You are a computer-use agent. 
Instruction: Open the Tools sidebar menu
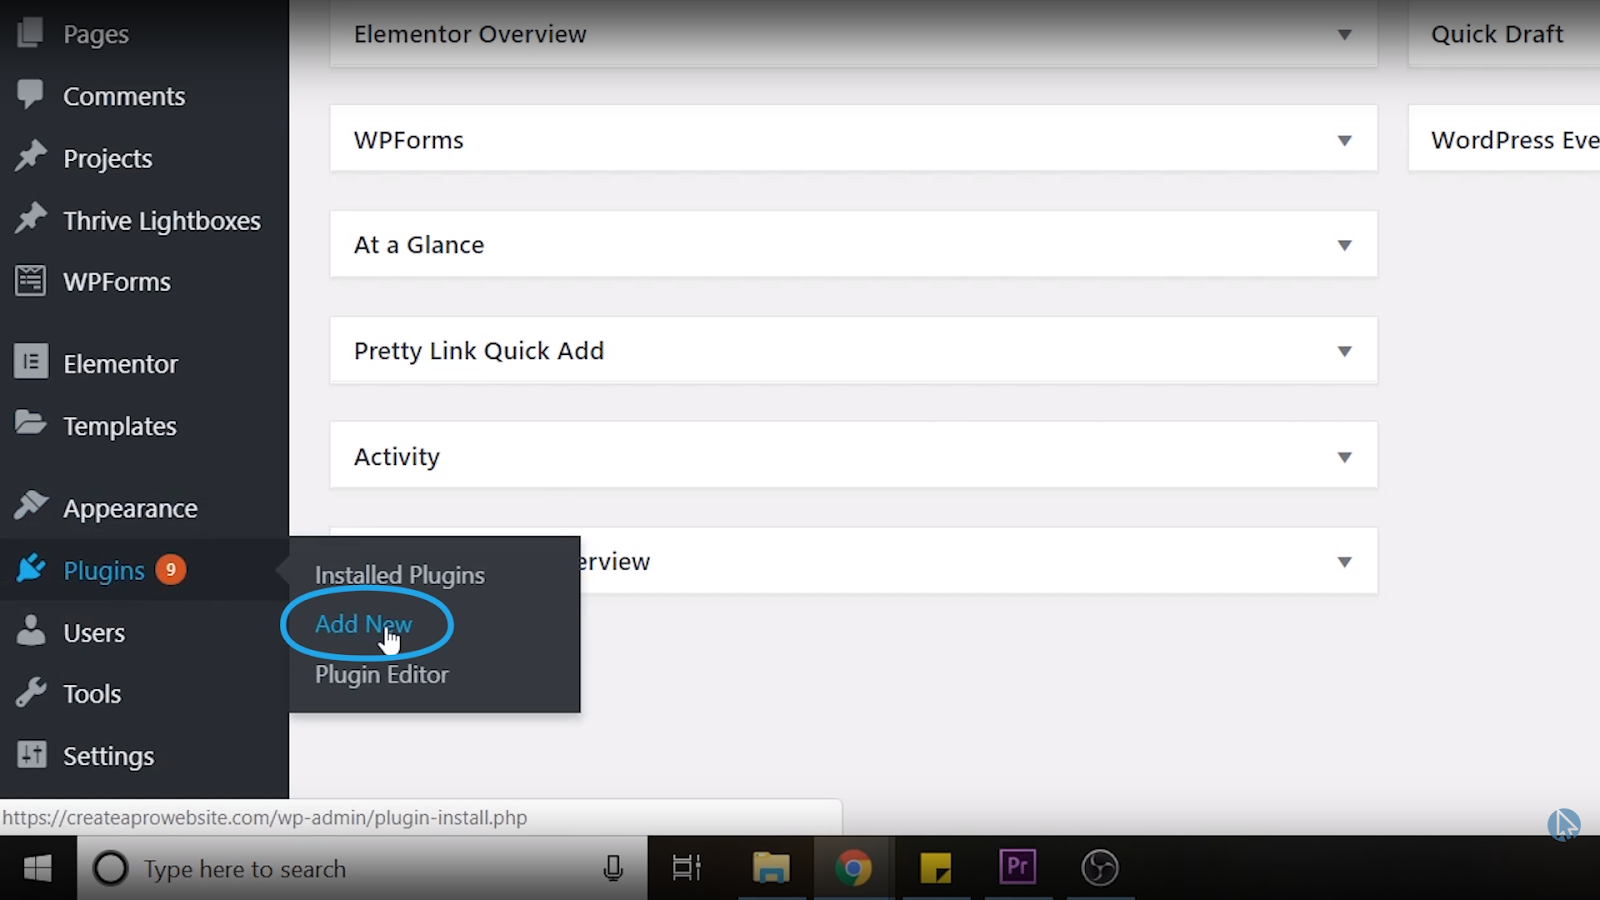pos(92,694)
